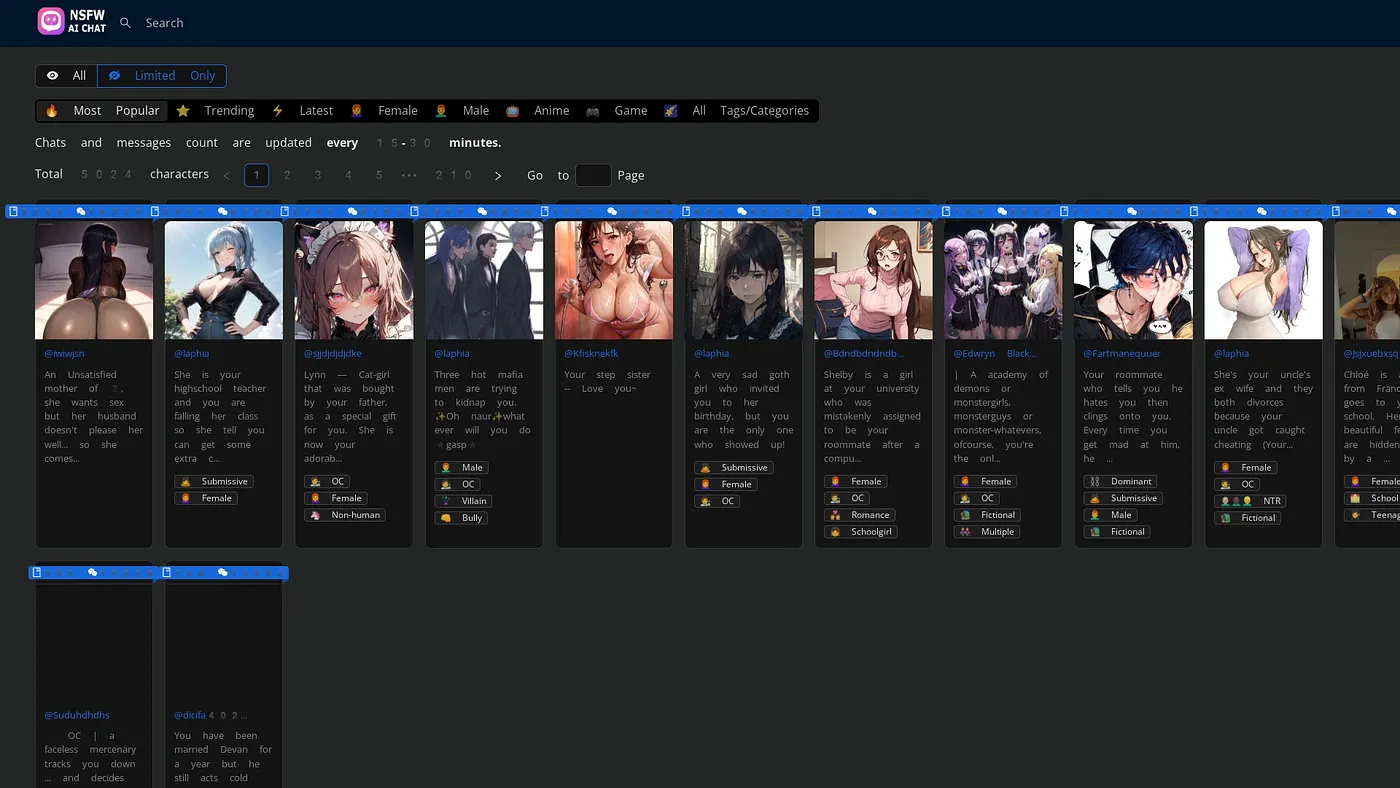Go to page 5 in pagination
Screen dimensions: 1400x788
(379, 175)
